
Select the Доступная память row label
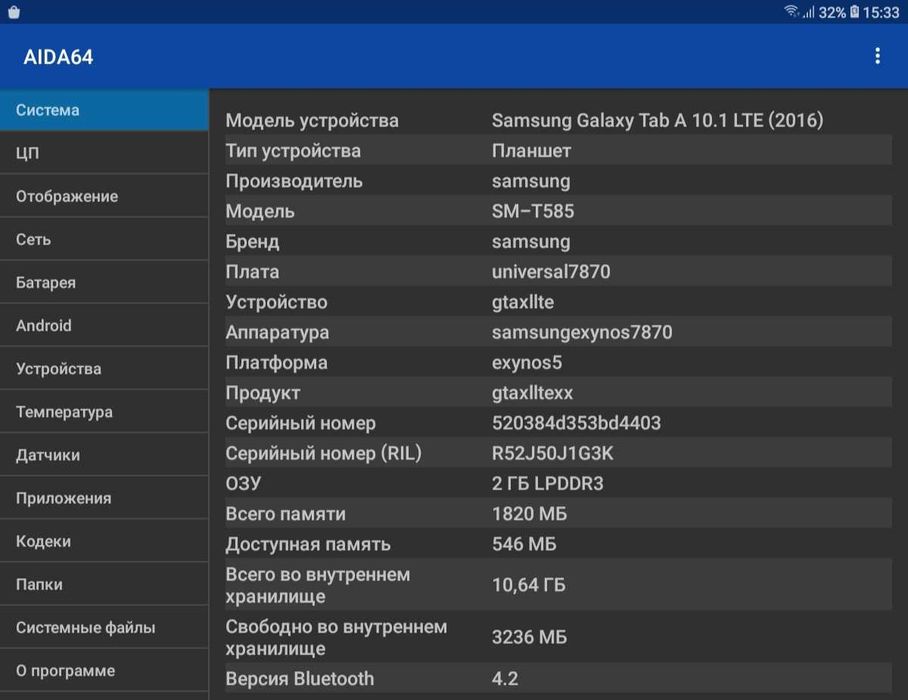pos(307,544)
